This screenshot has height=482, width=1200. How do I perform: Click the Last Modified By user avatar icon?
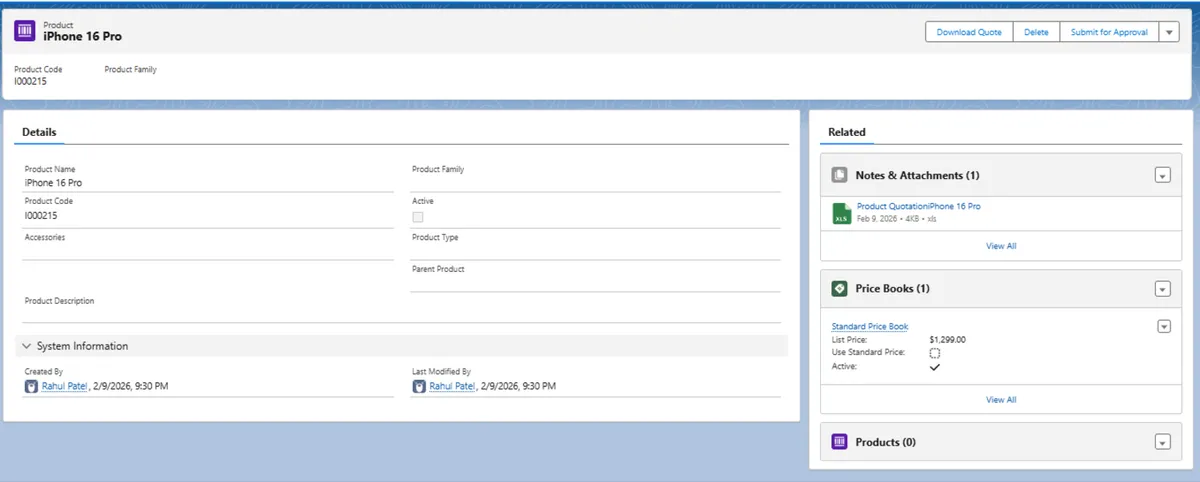point(420,386)
